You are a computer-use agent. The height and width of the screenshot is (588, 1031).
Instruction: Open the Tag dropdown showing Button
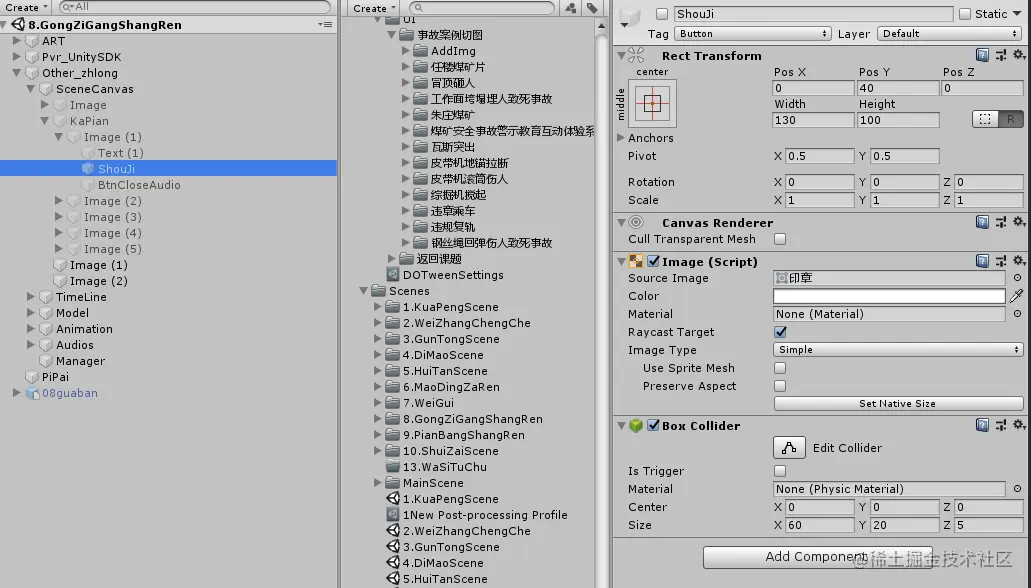click(752, 34)
